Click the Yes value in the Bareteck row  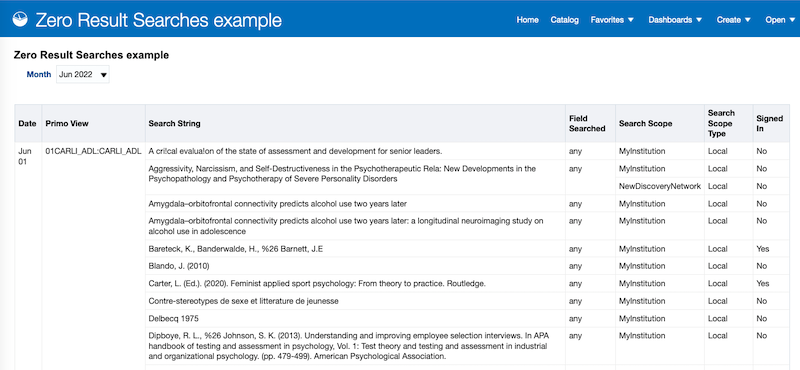click(763, 249)
